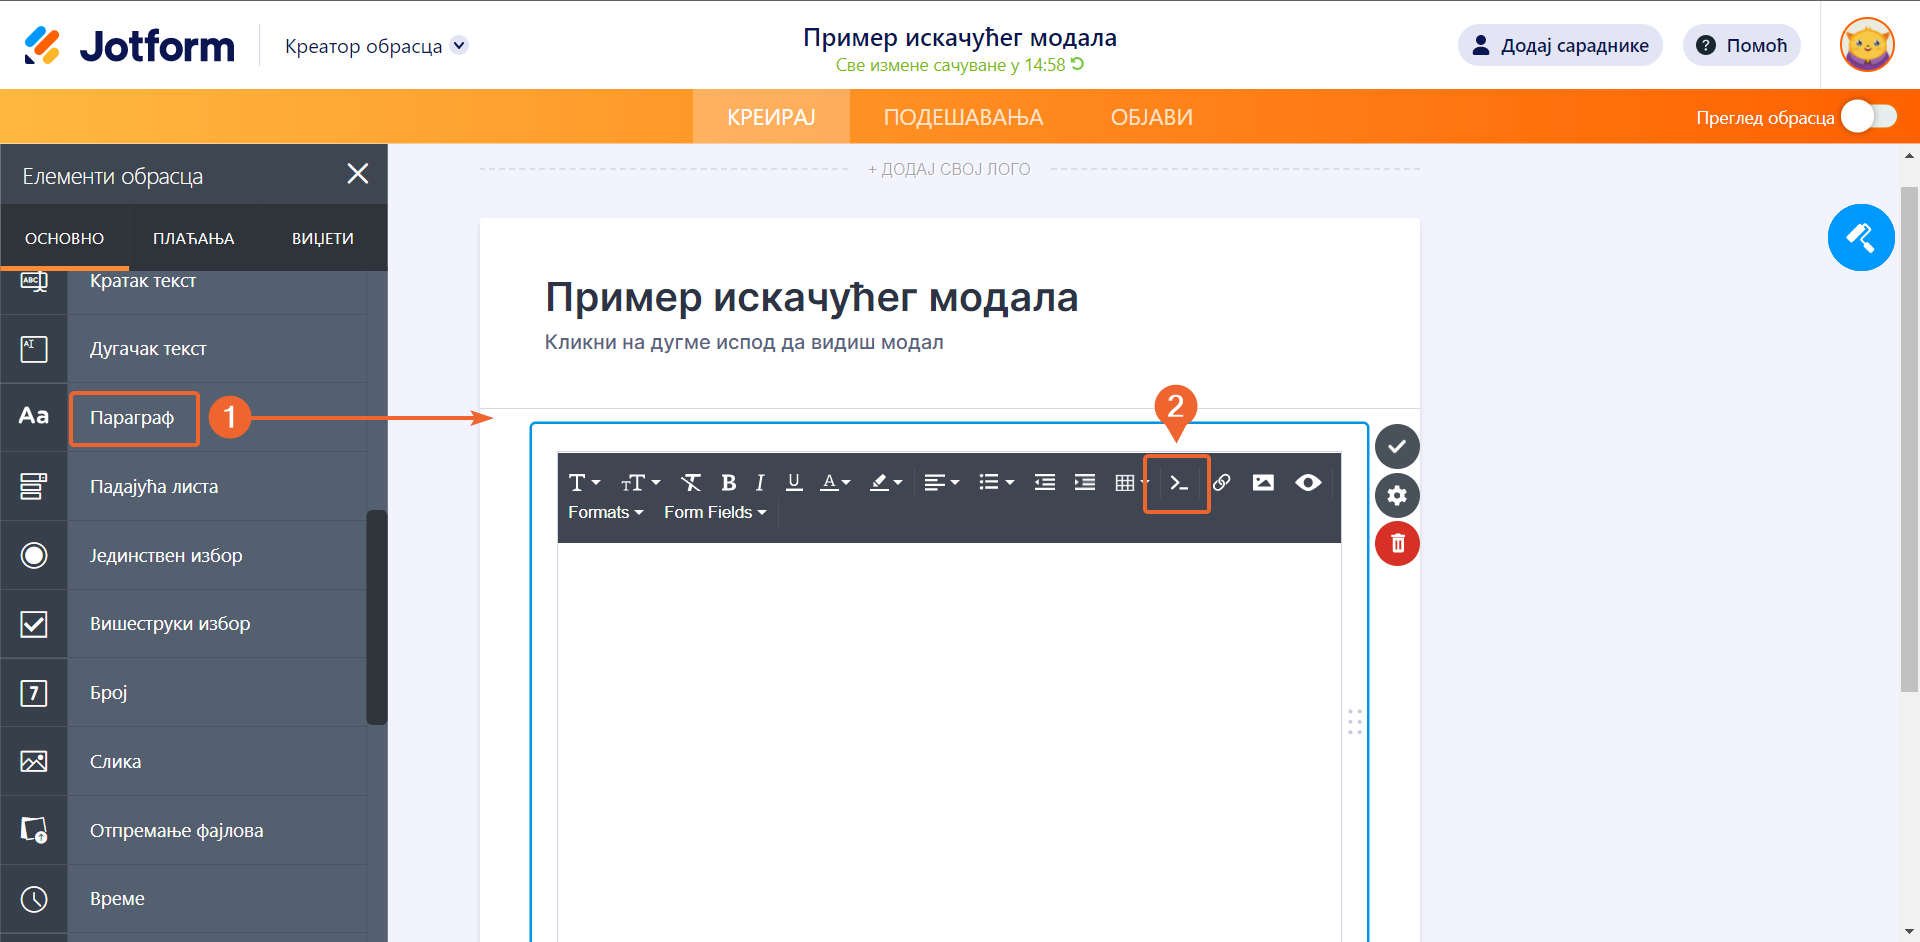Click the insert image icon in toolbar
Image resolution: width=1920 pixels, height=942 pixels.
(x=1263, y=483)
